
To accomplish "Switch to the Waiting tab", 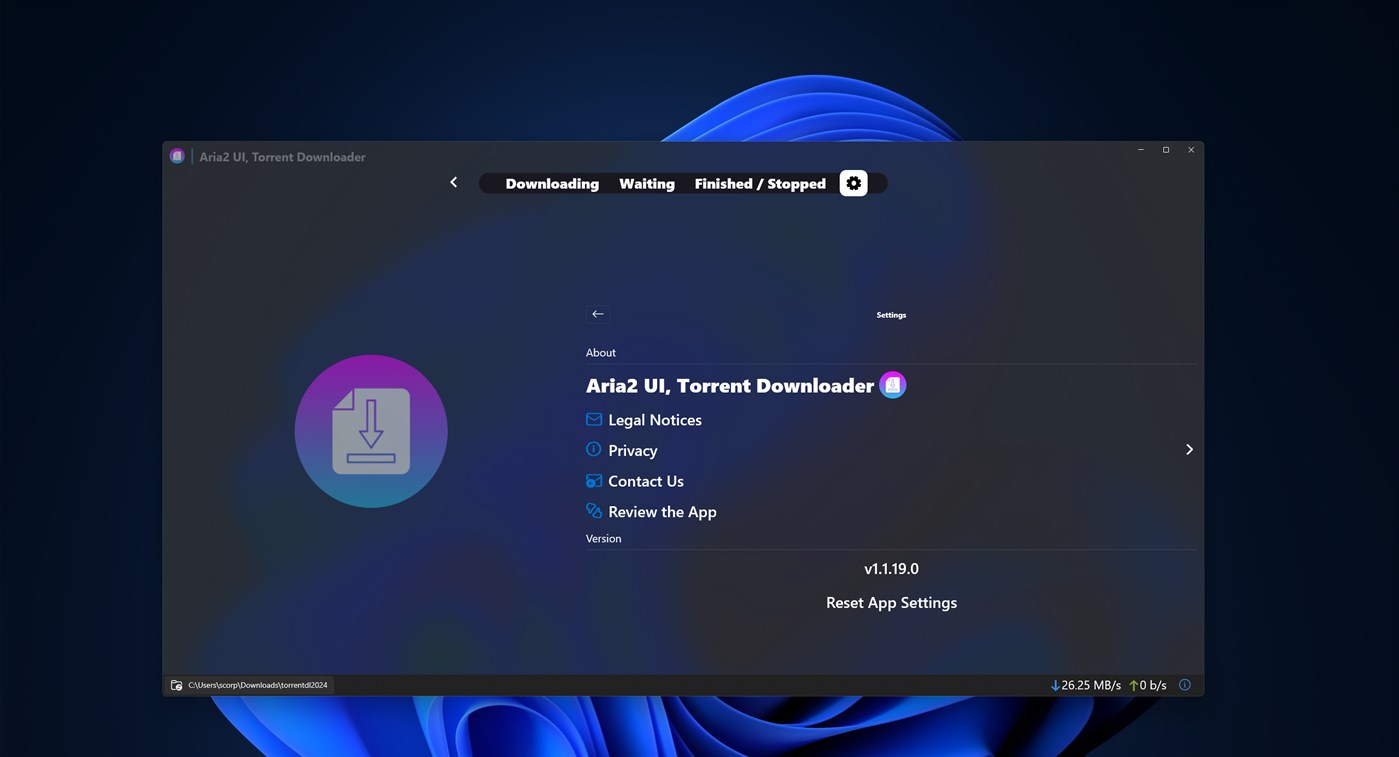I will (646, 183).
